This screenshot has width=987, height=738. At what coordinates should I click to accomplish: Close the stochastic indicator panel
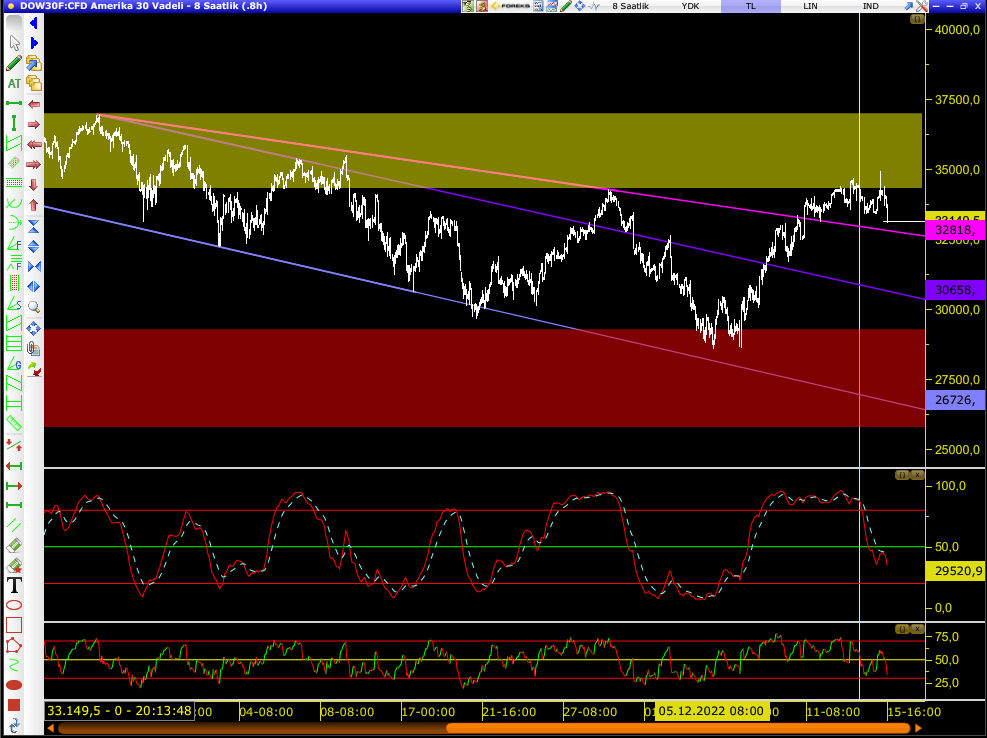917,475
